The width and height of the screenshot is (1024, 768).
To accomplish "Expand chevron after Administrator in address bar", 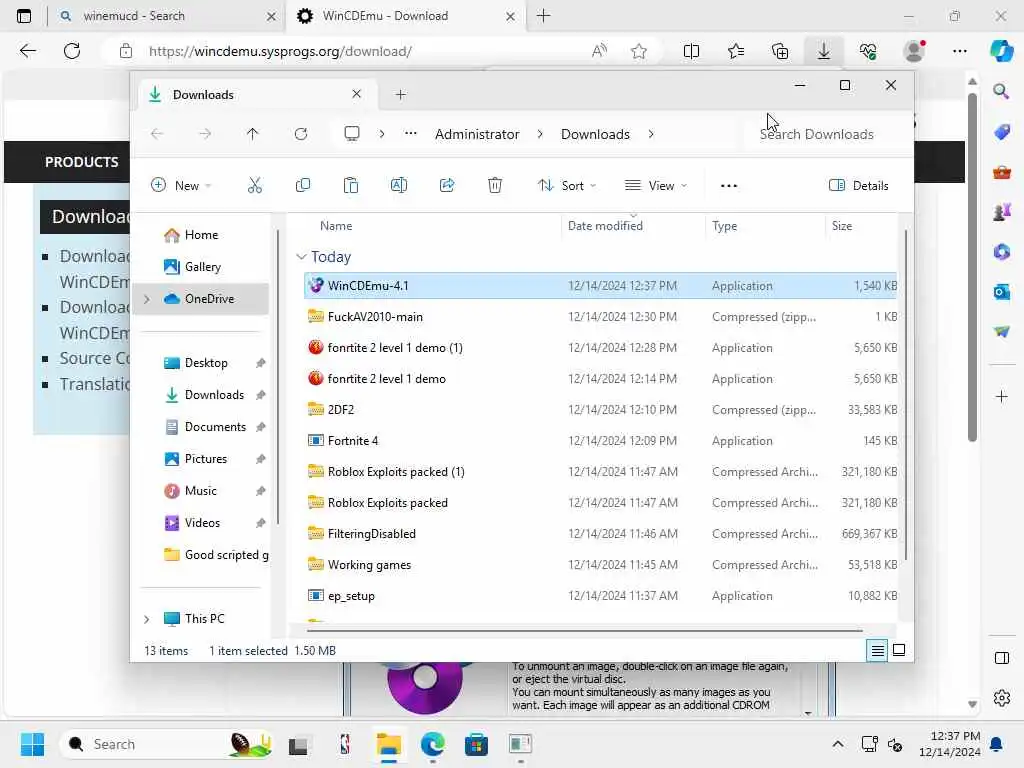I will point(540,134).
